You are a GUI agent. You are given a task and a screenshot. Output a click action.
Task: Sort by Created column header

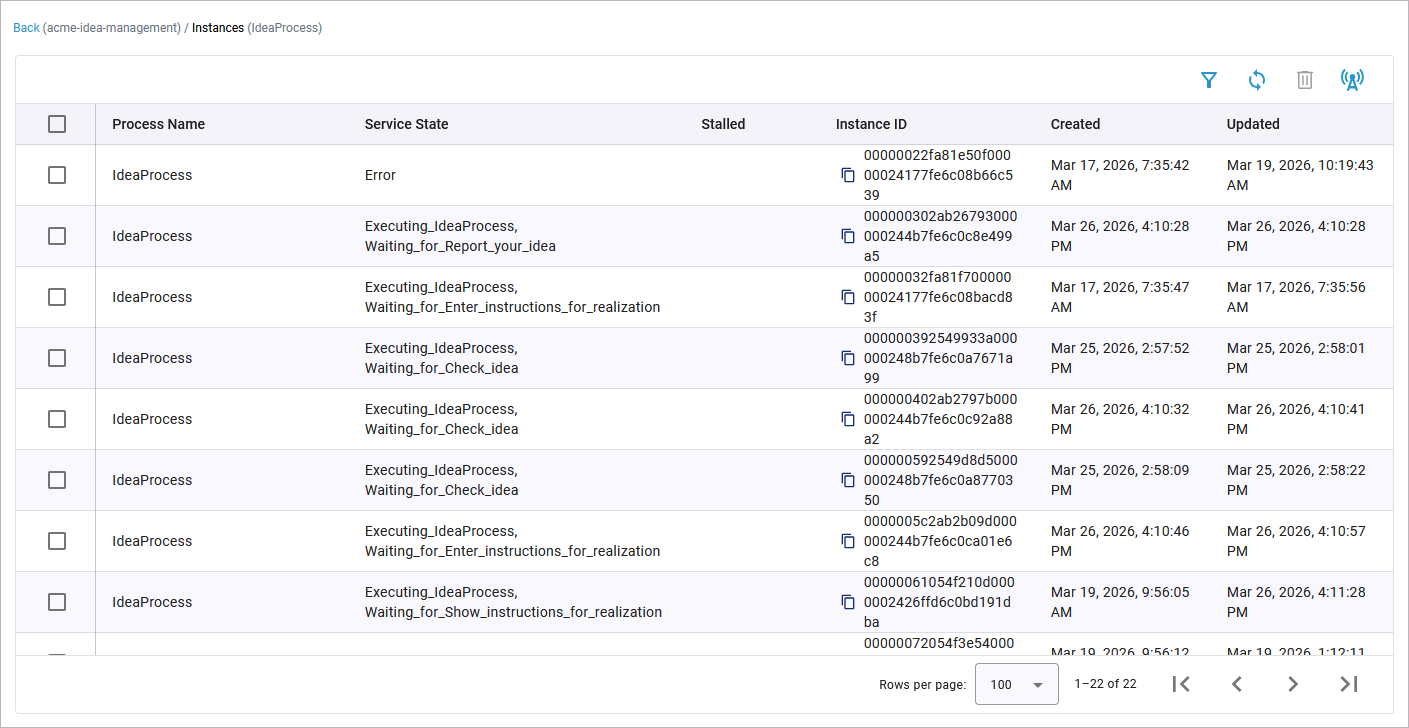pyautogui.click(x=1075, y=124)
